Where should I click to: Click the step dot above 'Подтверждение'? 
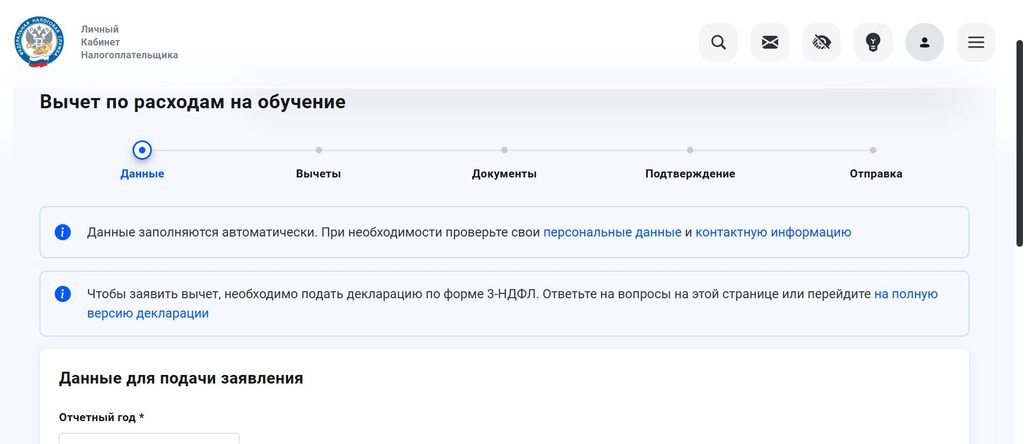click(x=690, y=150)
